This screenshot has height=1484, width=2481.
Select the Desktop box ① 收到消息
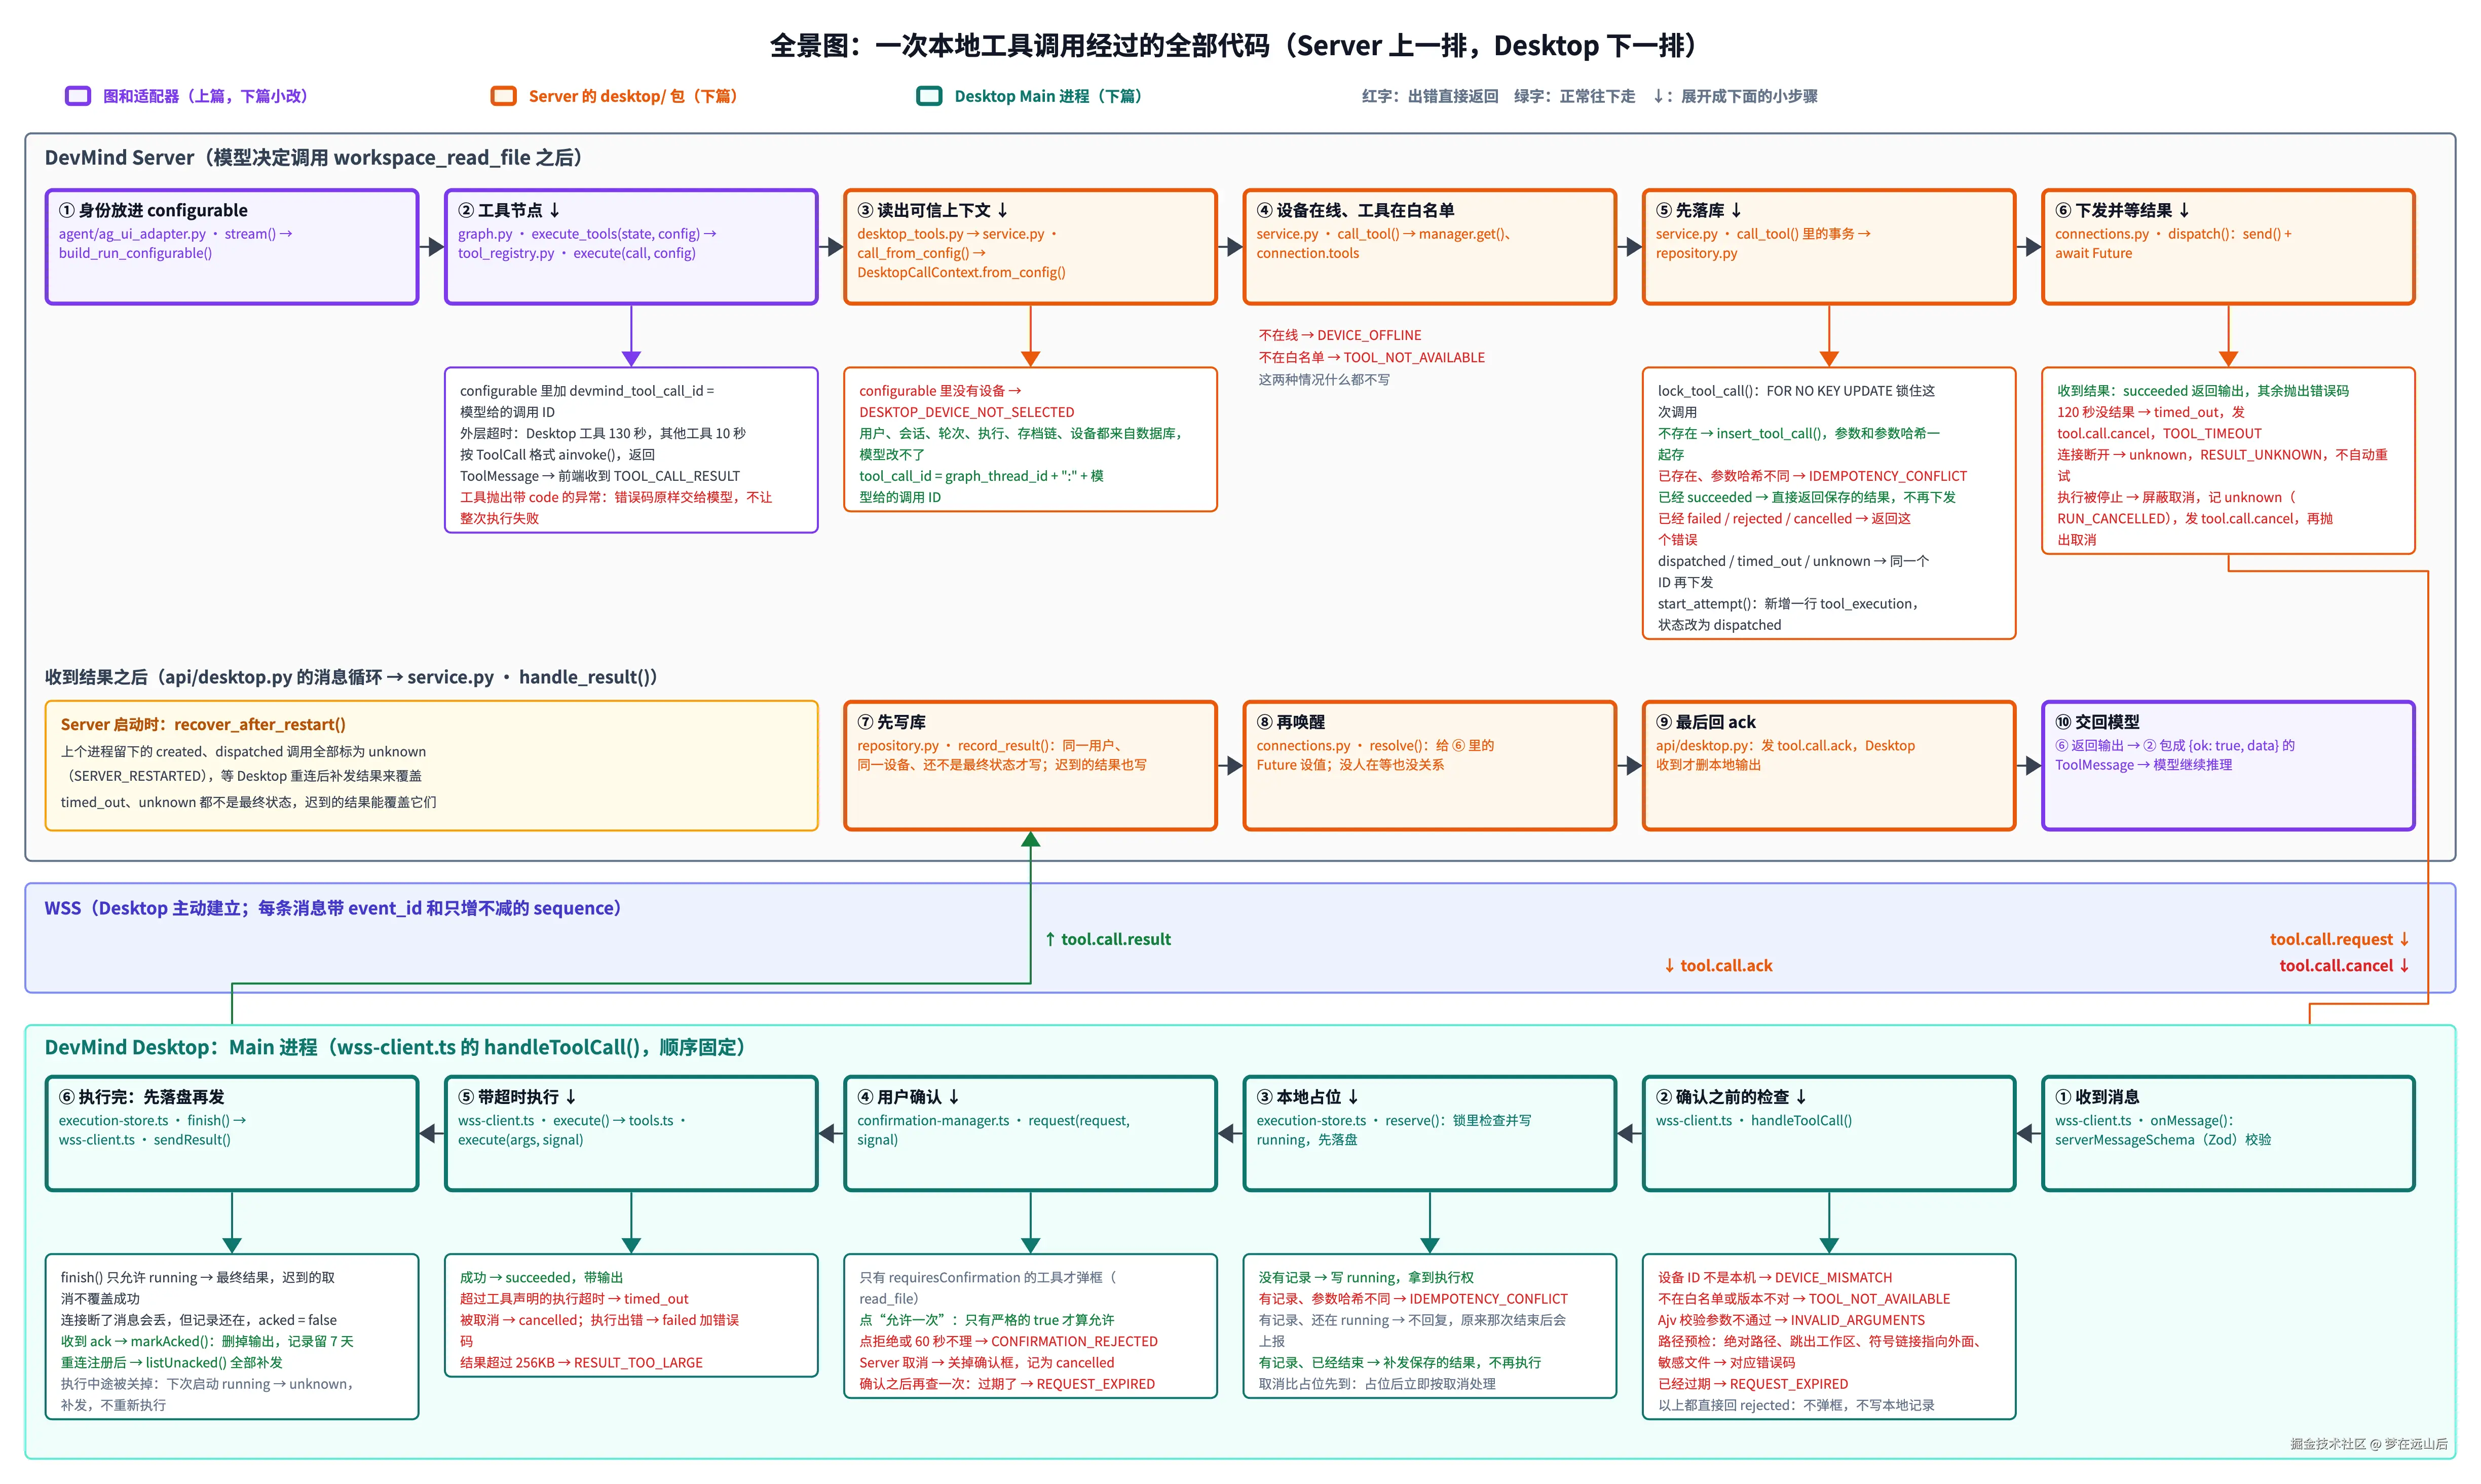click(2228, 1133)
